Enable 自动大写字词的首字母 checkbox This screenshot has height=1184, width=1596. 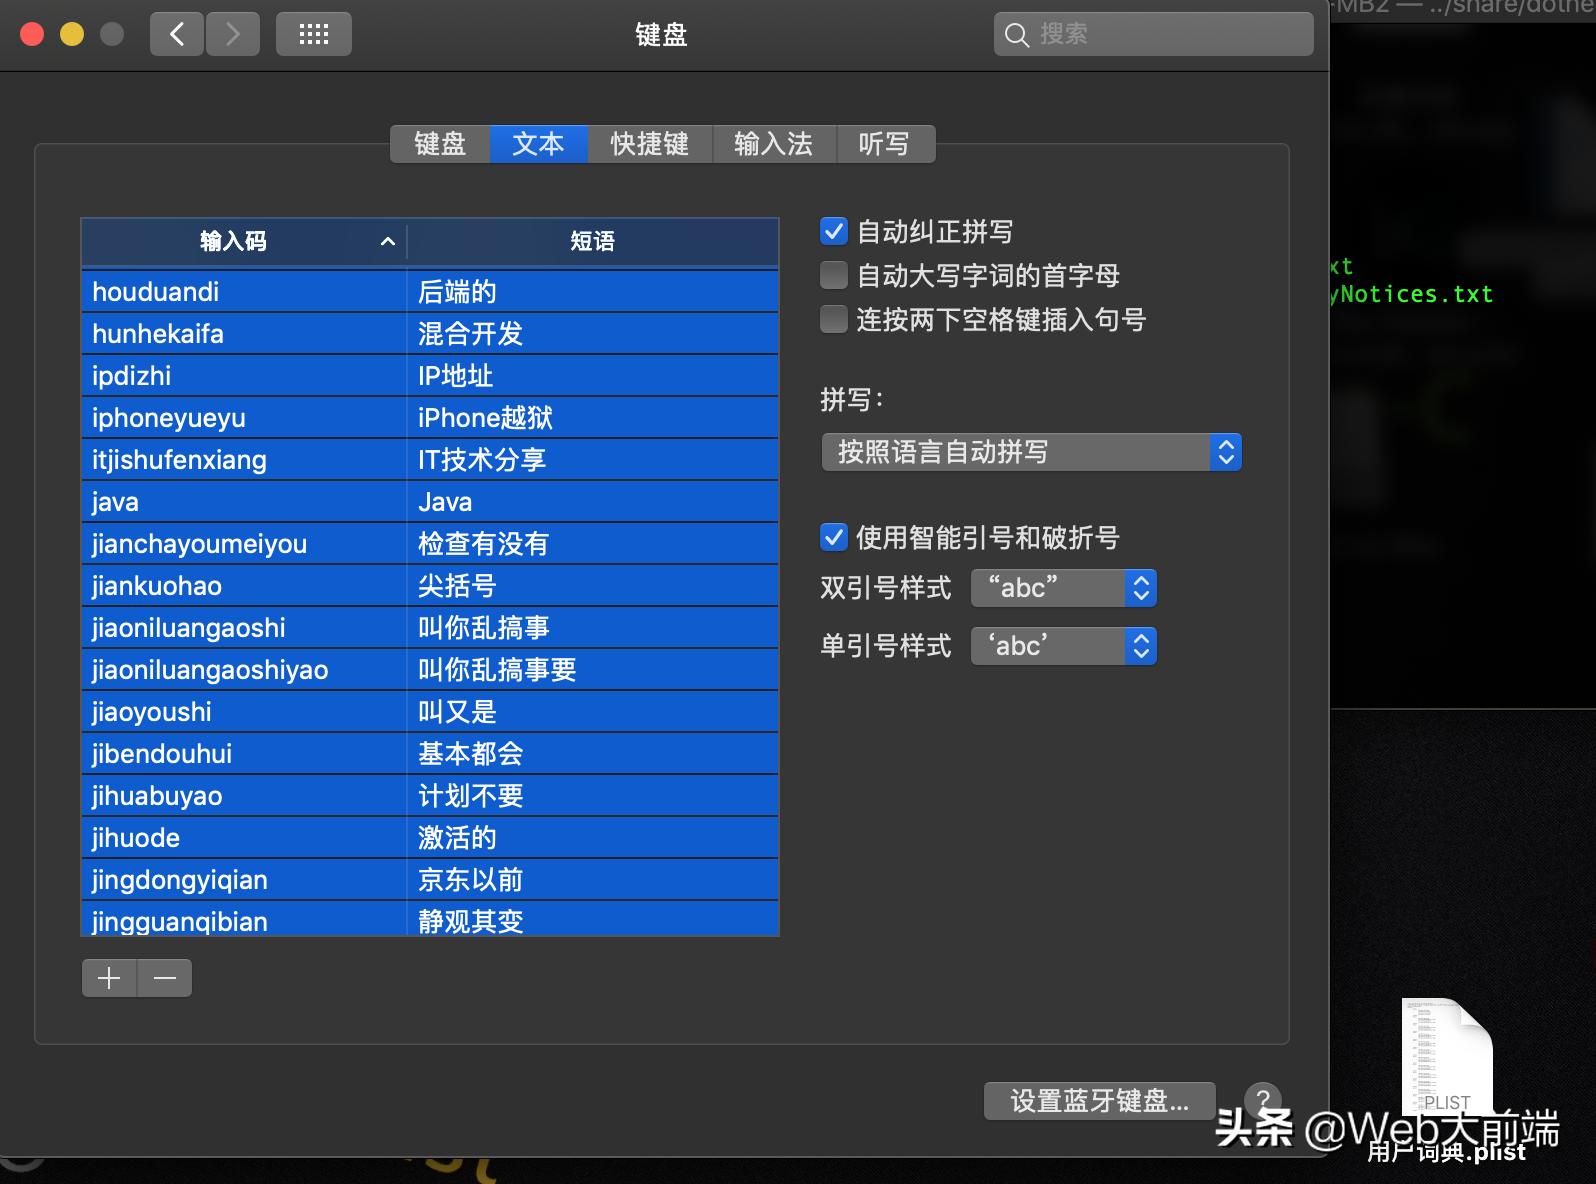834,275
